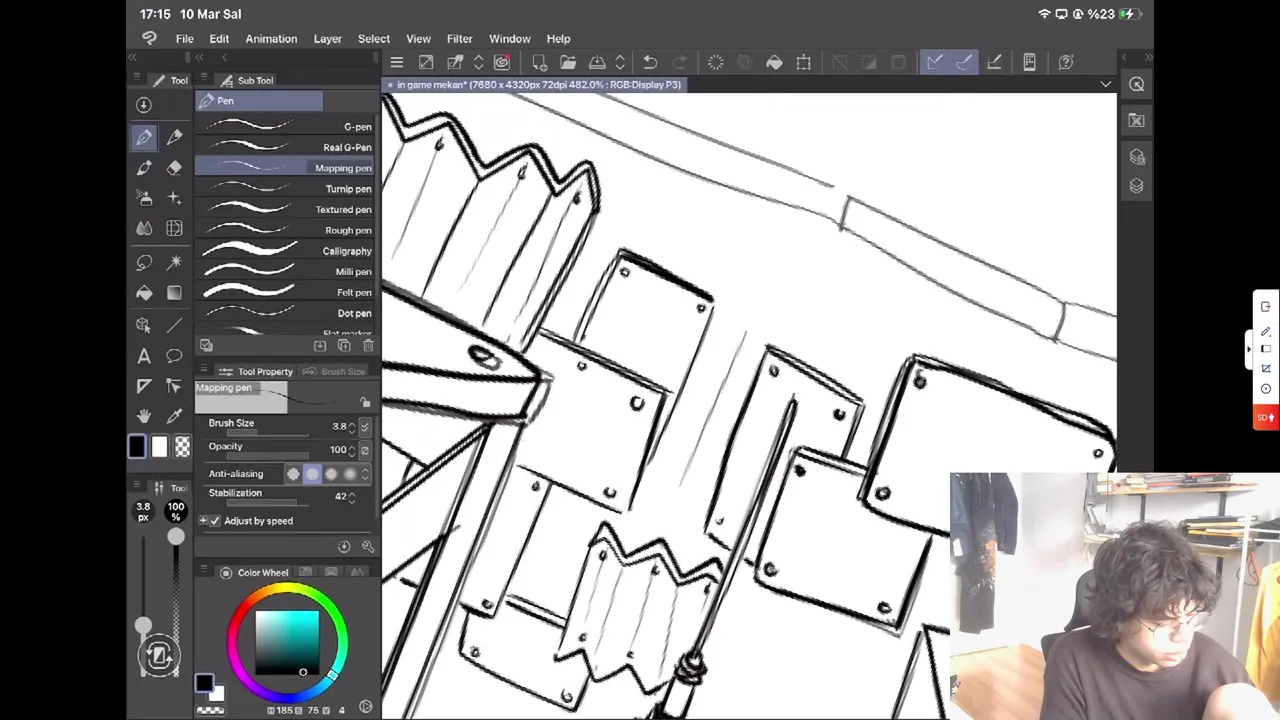Screen dimensions: 1280x720
Task: Collapse left palette dock arrows
Action: pyautogui.click(x=132, y=58)
